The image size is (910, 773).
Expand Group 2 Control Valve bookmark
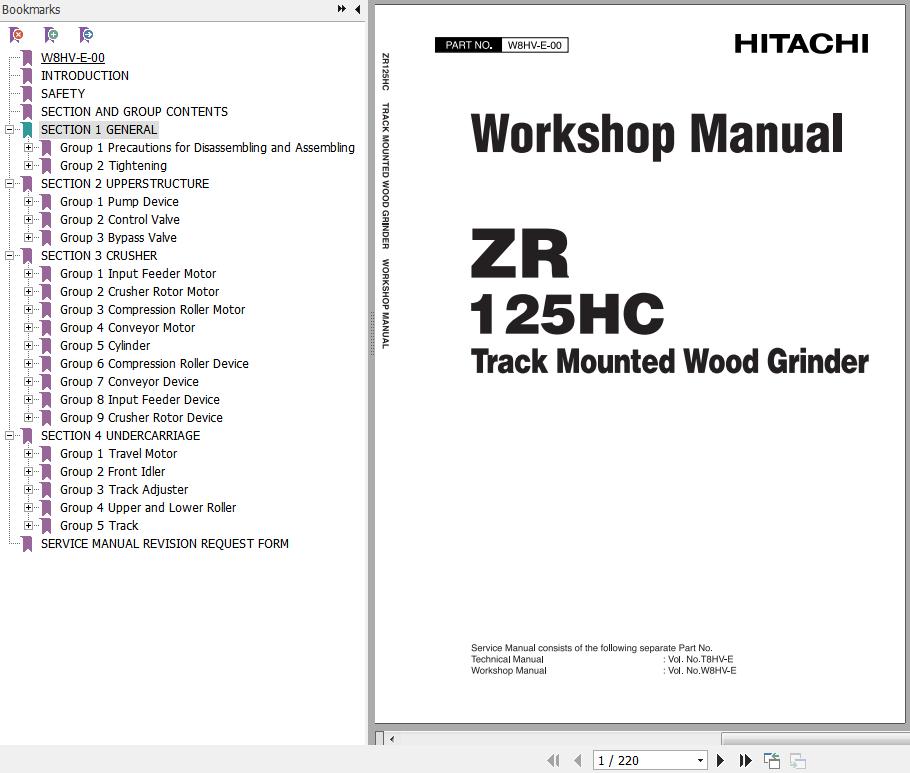[x=28, y=219]
